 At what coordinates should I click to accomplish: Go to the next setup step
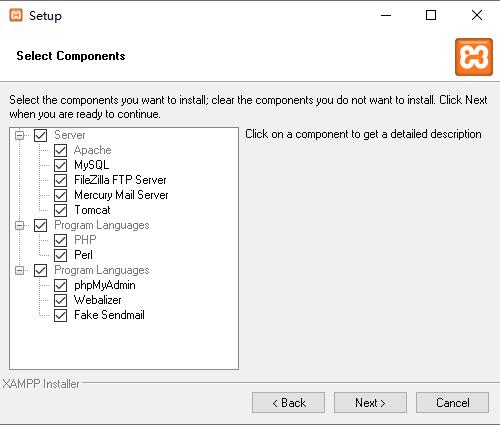pos(370,403)
